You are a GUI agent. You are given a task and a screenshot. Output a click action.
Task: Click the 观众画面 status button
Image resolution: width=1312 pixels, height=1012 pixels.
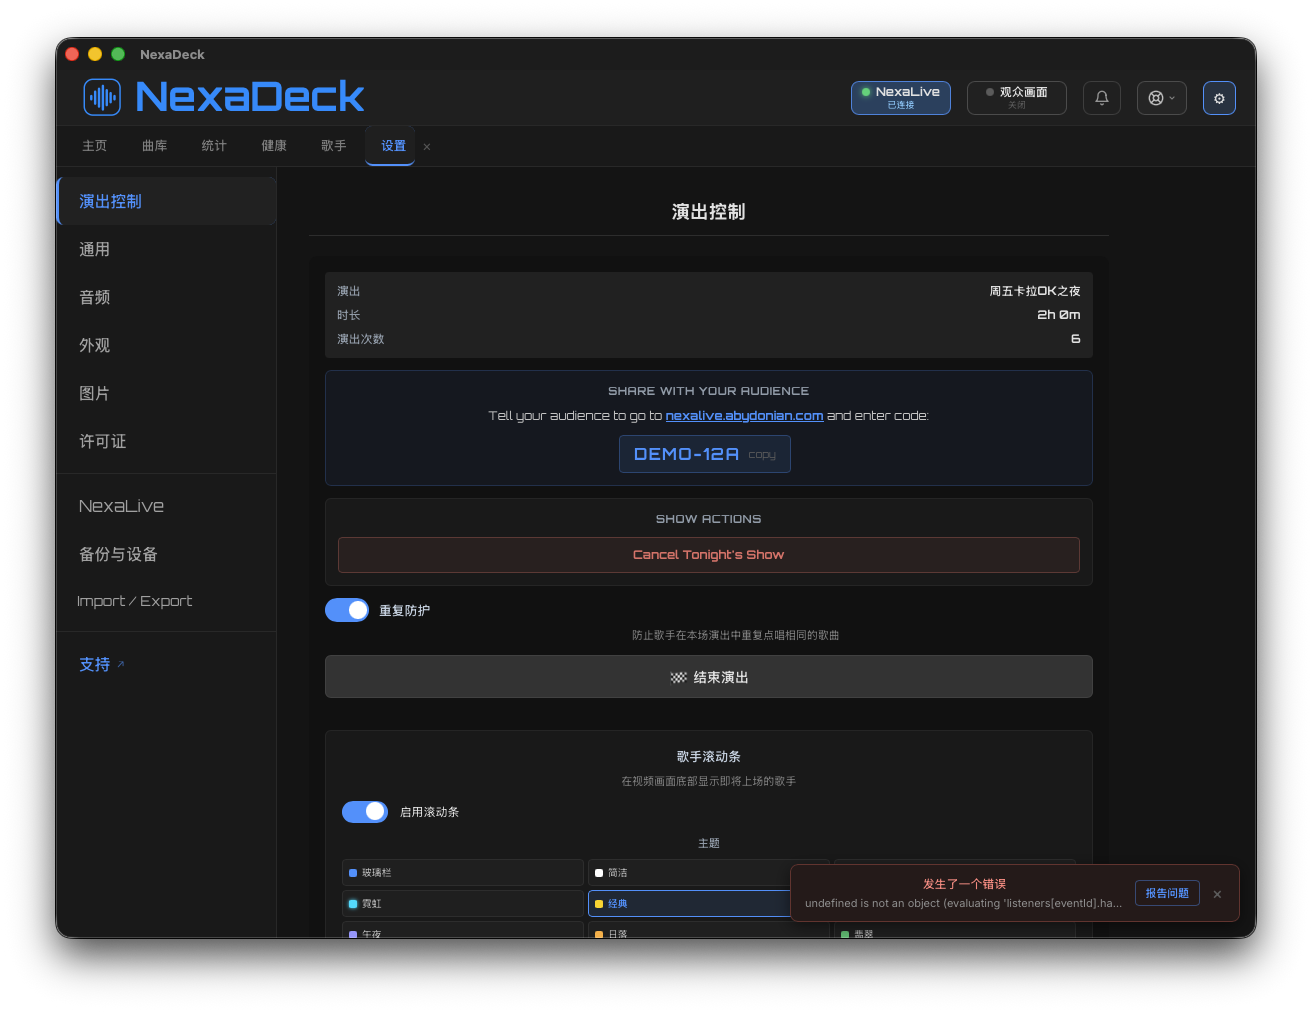pos(1017,98)
